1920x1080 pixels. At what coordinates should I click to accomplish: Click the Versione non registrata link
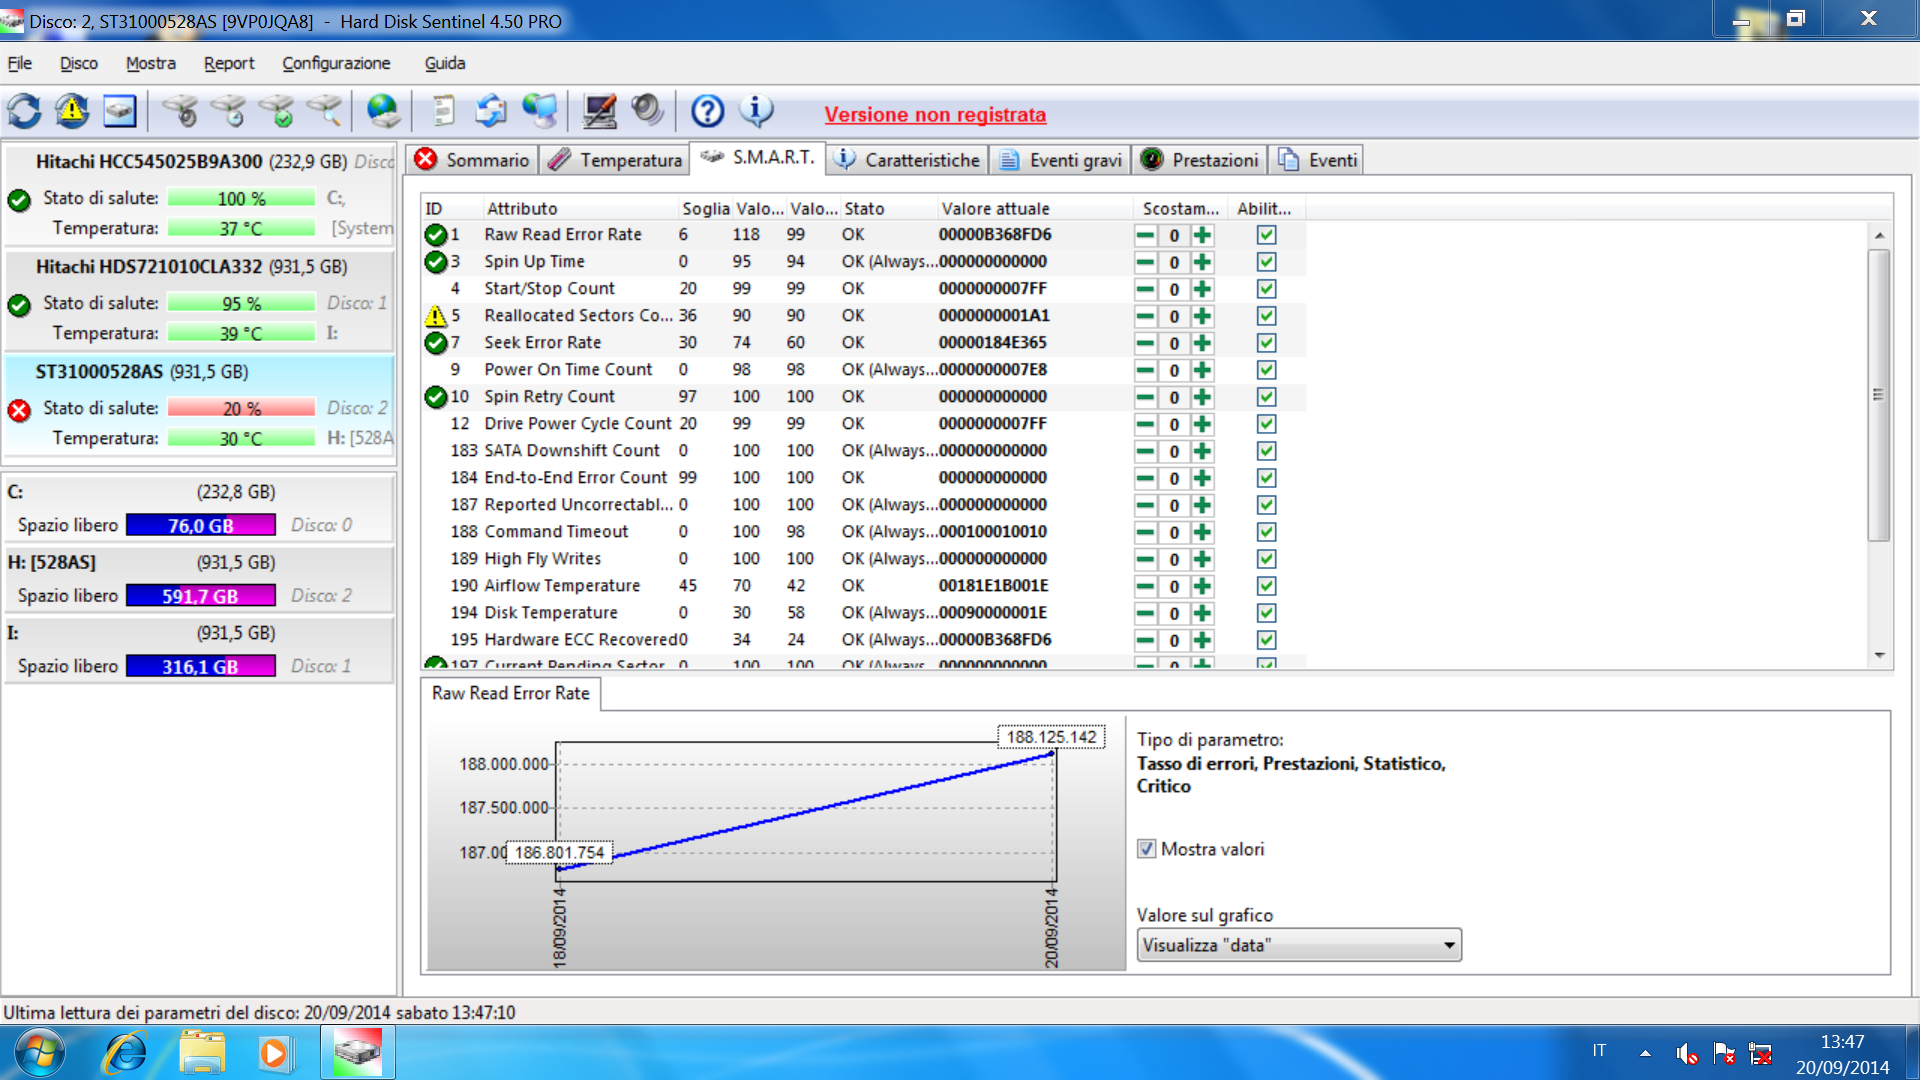click(x=935, y=115)
